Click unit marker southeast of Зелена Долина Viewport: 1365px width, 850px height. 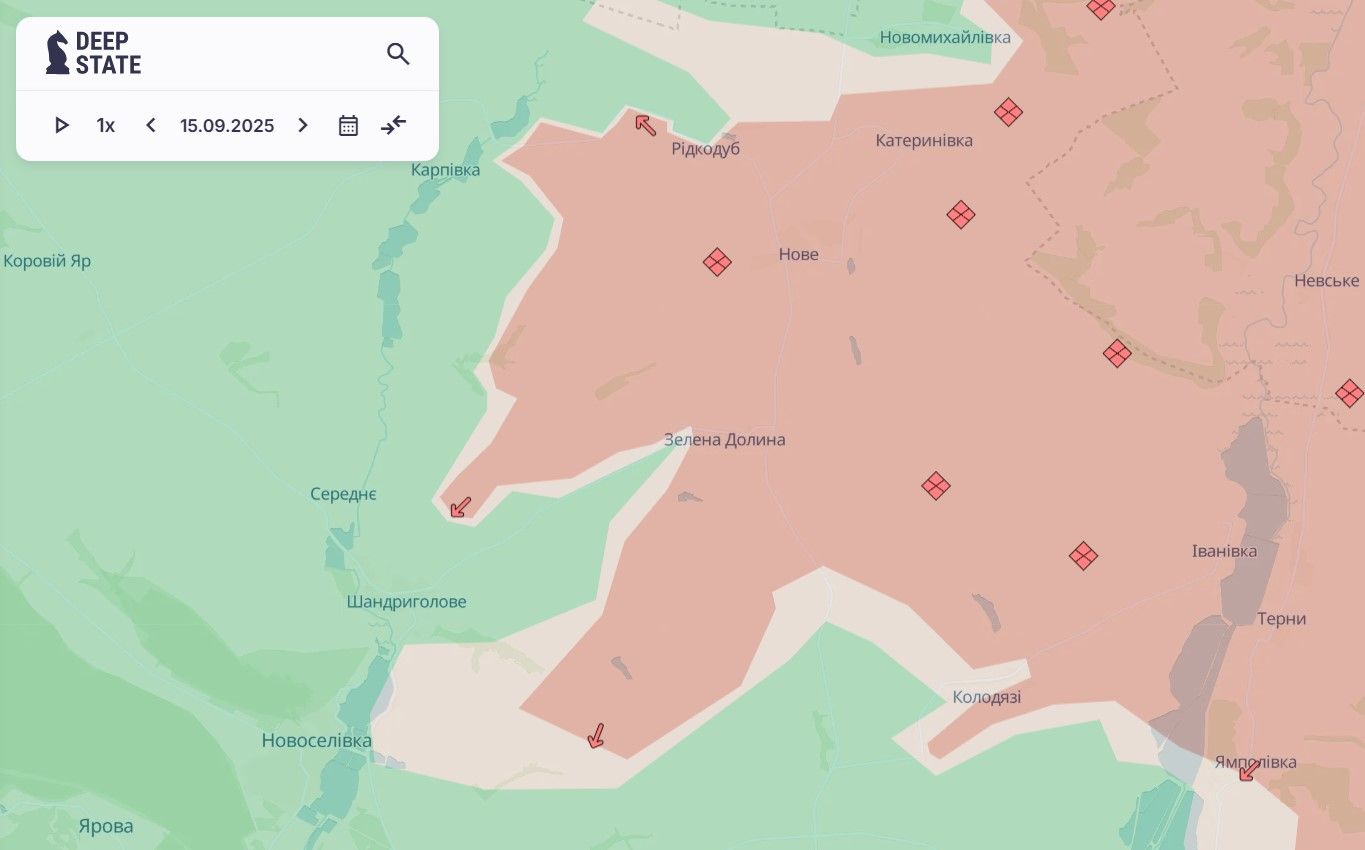tap(936, 486)
